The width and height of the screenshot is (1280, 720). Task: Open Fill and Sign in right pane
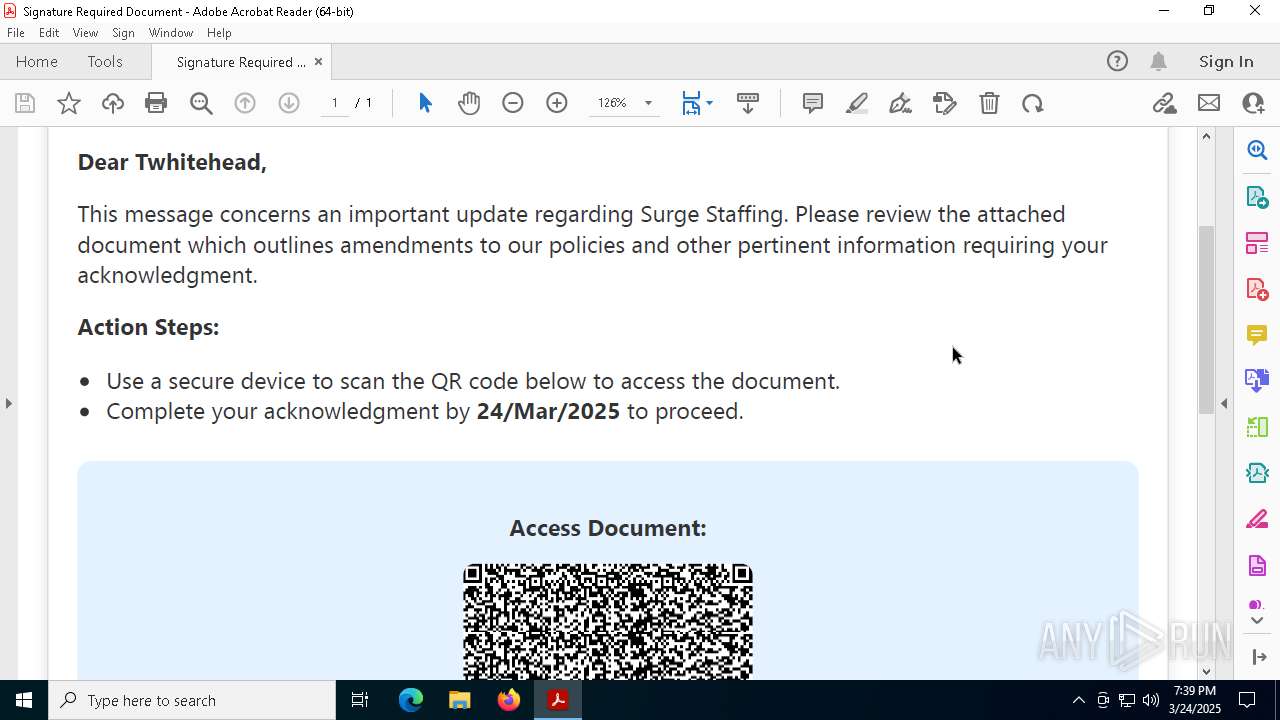tap(1257, 520)
